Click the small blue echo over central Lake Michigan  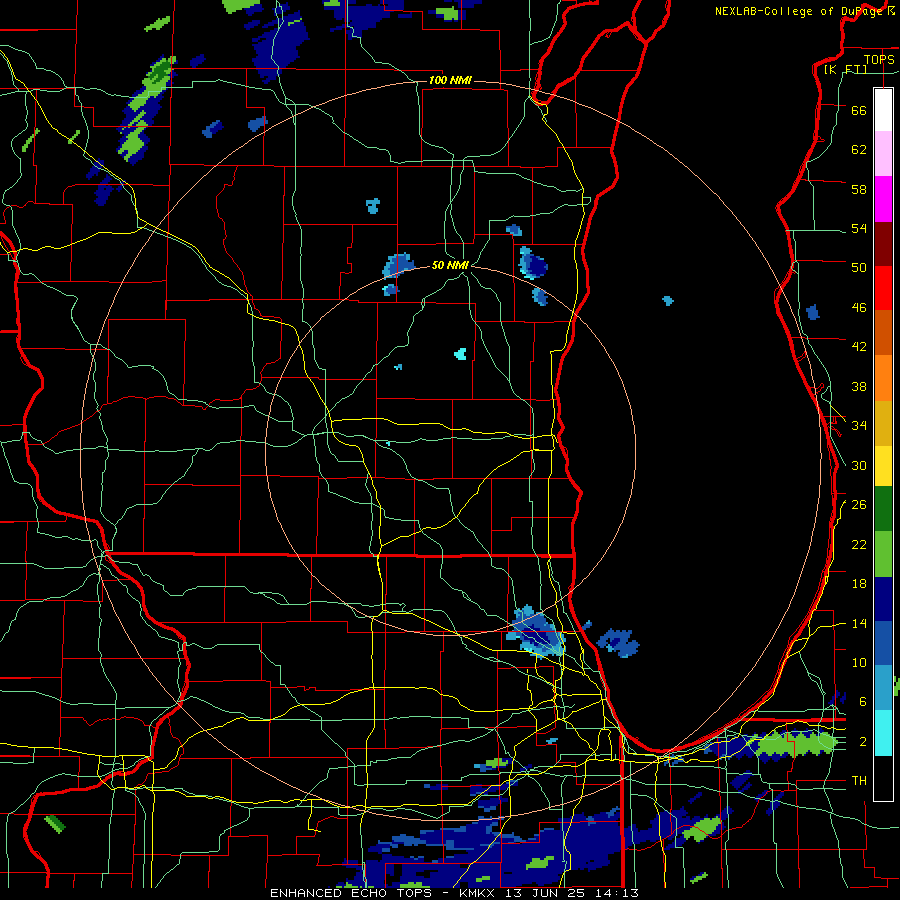point(668,300)
